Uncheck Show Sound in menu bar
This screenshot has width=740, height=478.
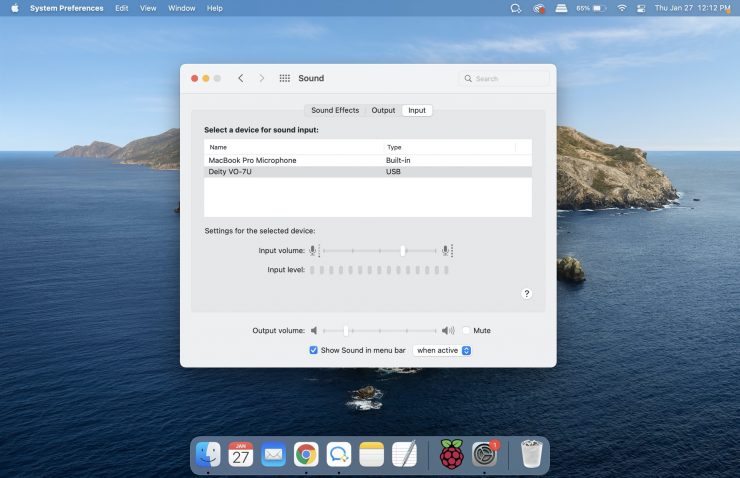(x=313, y=351)
